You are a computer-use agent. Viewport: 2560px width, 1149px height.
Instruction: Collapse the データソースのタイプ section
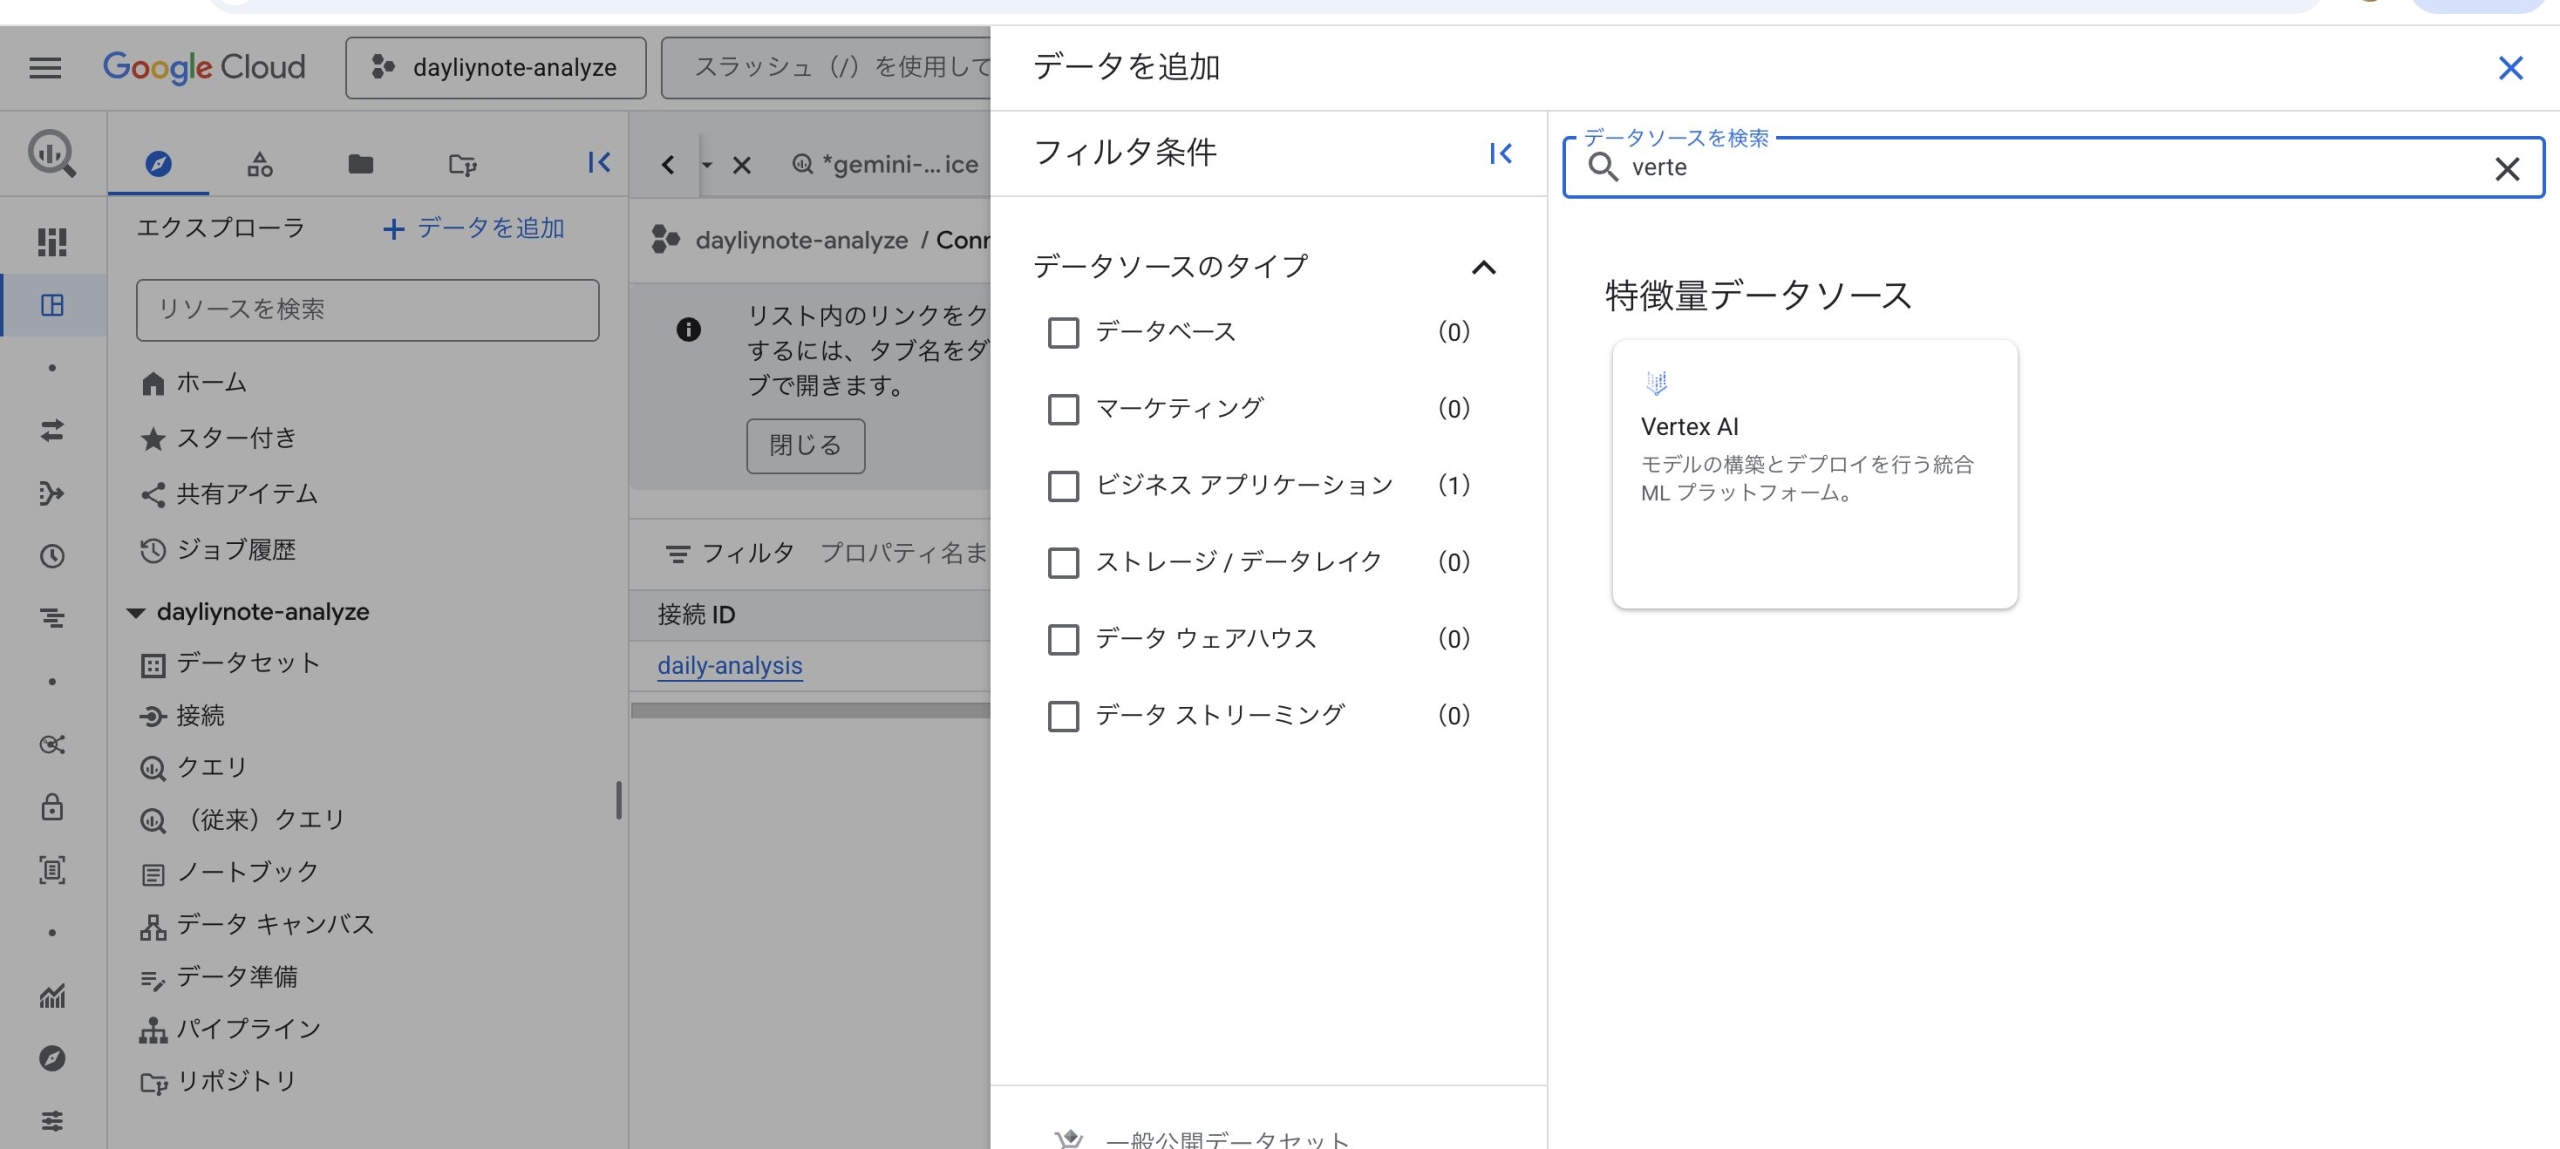(1483, 268)
